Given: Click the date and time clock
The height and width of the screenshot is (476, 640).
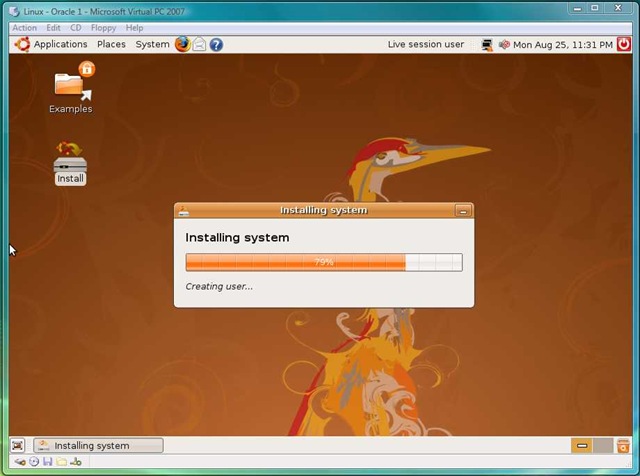Looking at the screenshot, I should pos(563,44).
